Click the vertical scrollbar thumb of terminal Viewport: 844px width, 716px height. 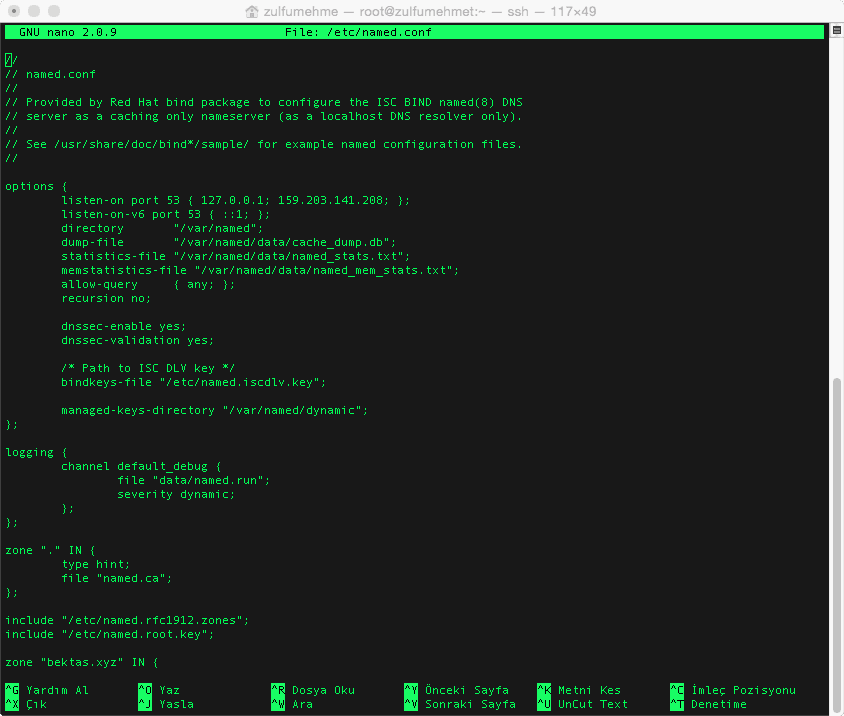[x=836, y=544]
